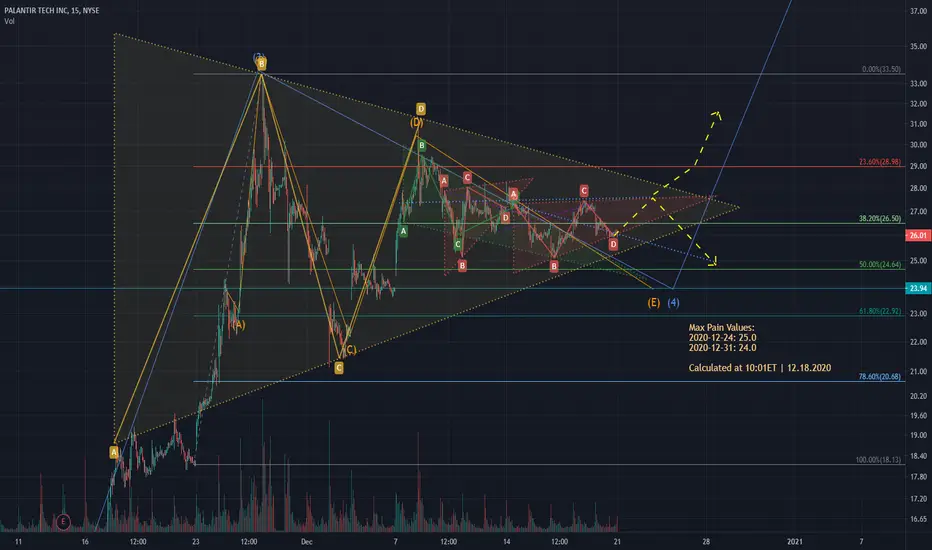Viewport: 932px width, 550px height.
Task: Click 35.00 on the price axis
Action: tap(918, 46)
